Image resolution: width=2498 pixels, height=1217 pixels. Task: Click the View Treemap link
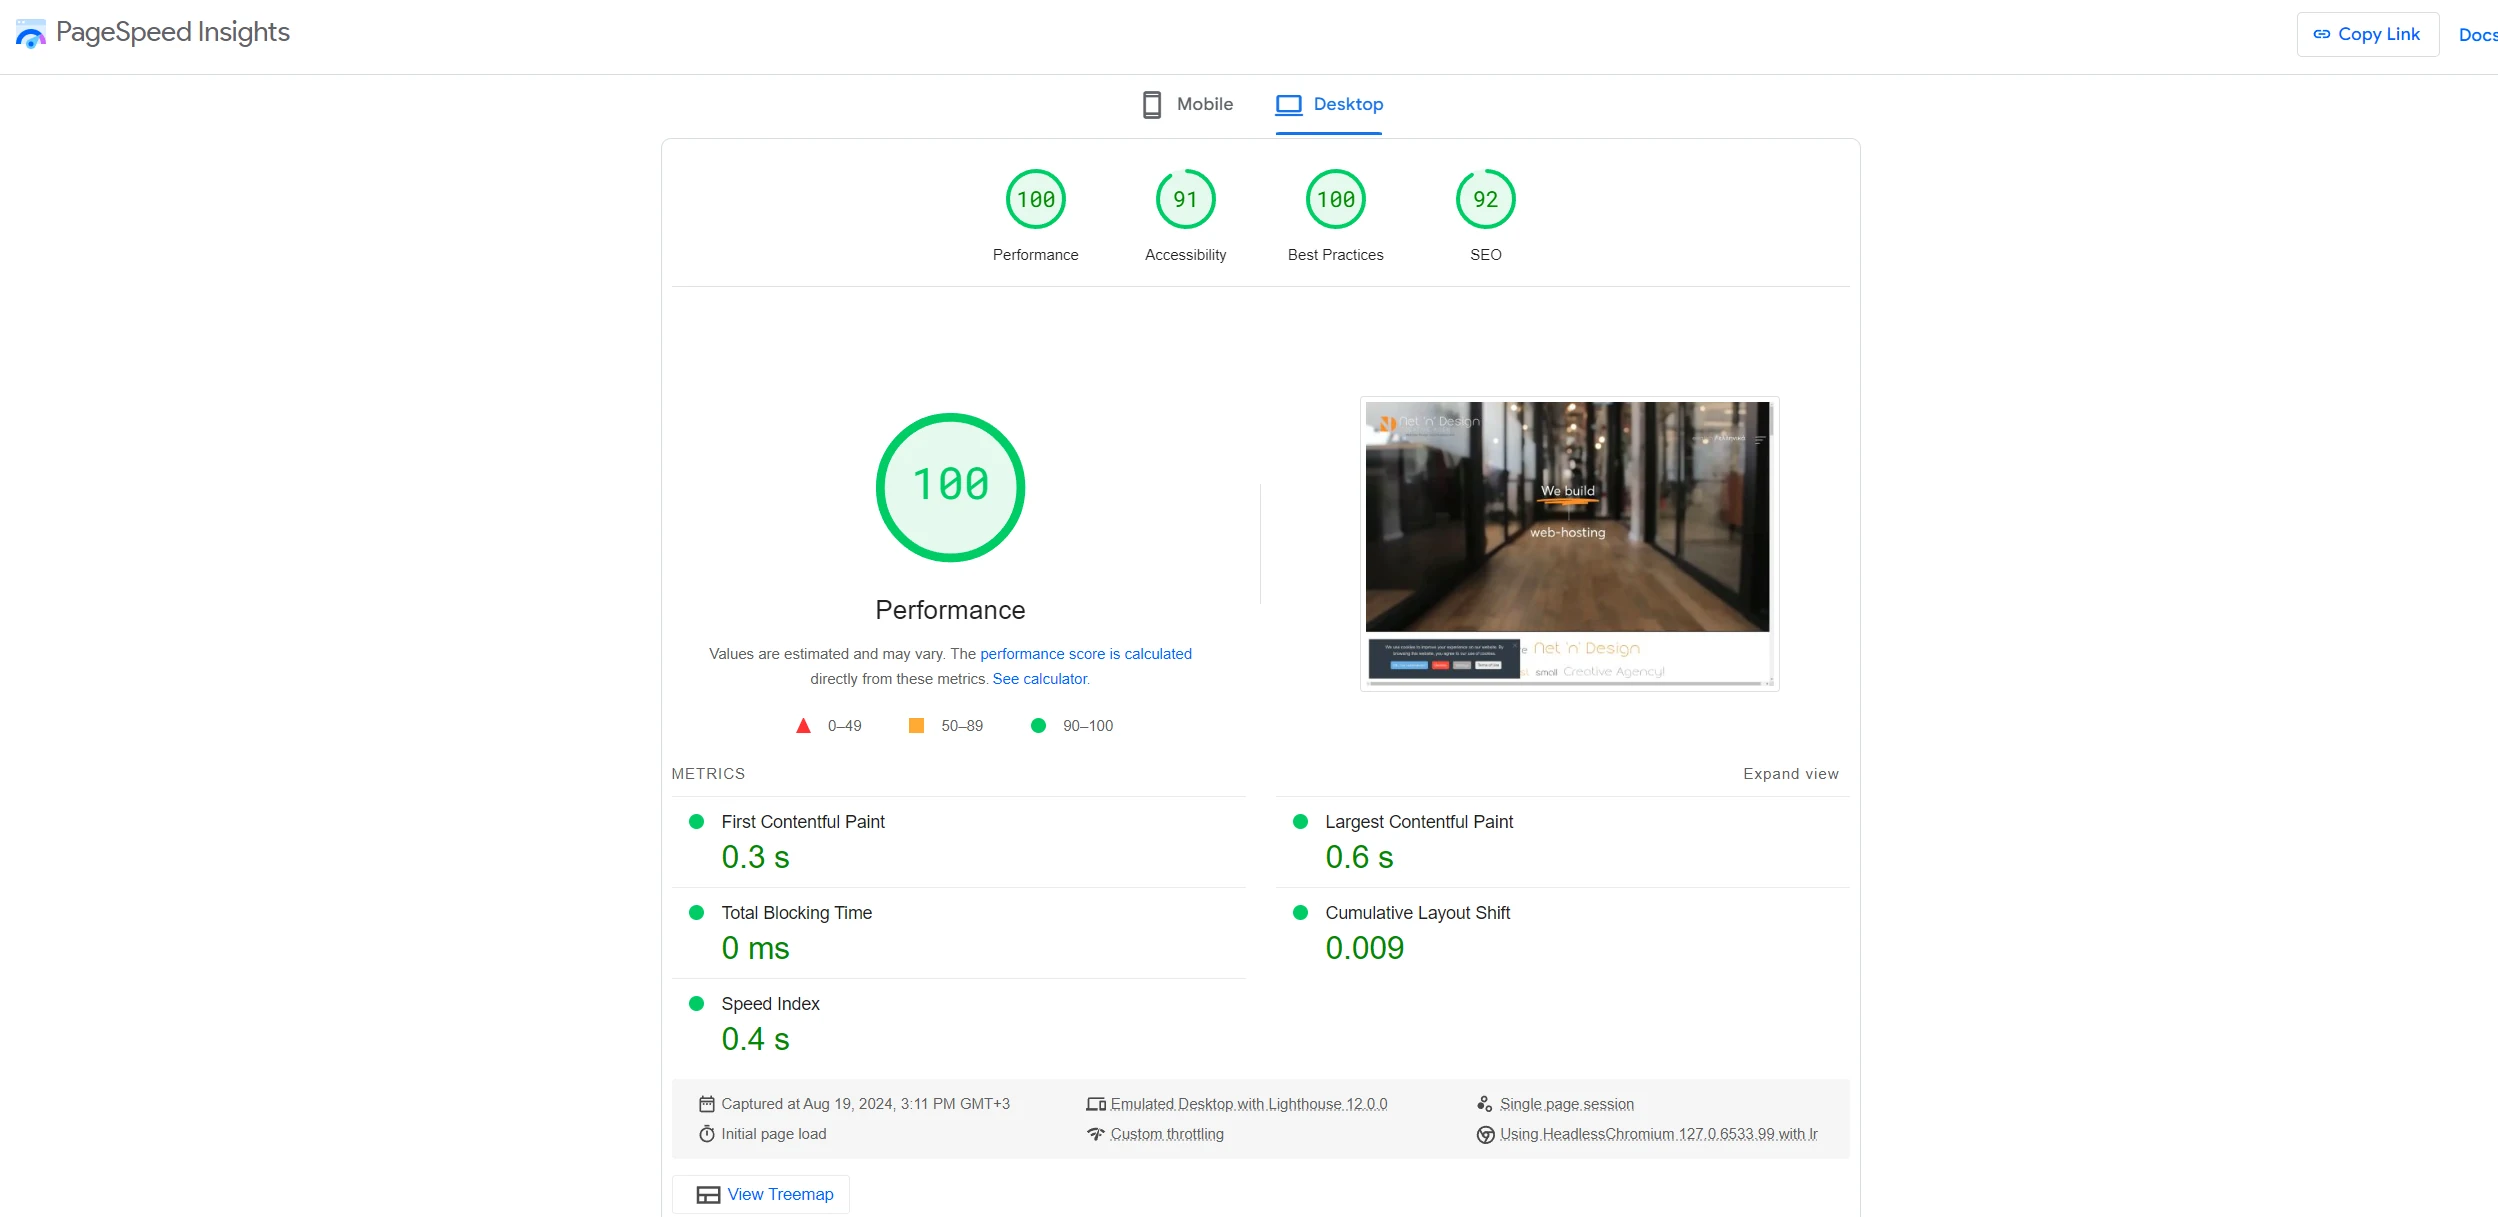point(781,1193)
